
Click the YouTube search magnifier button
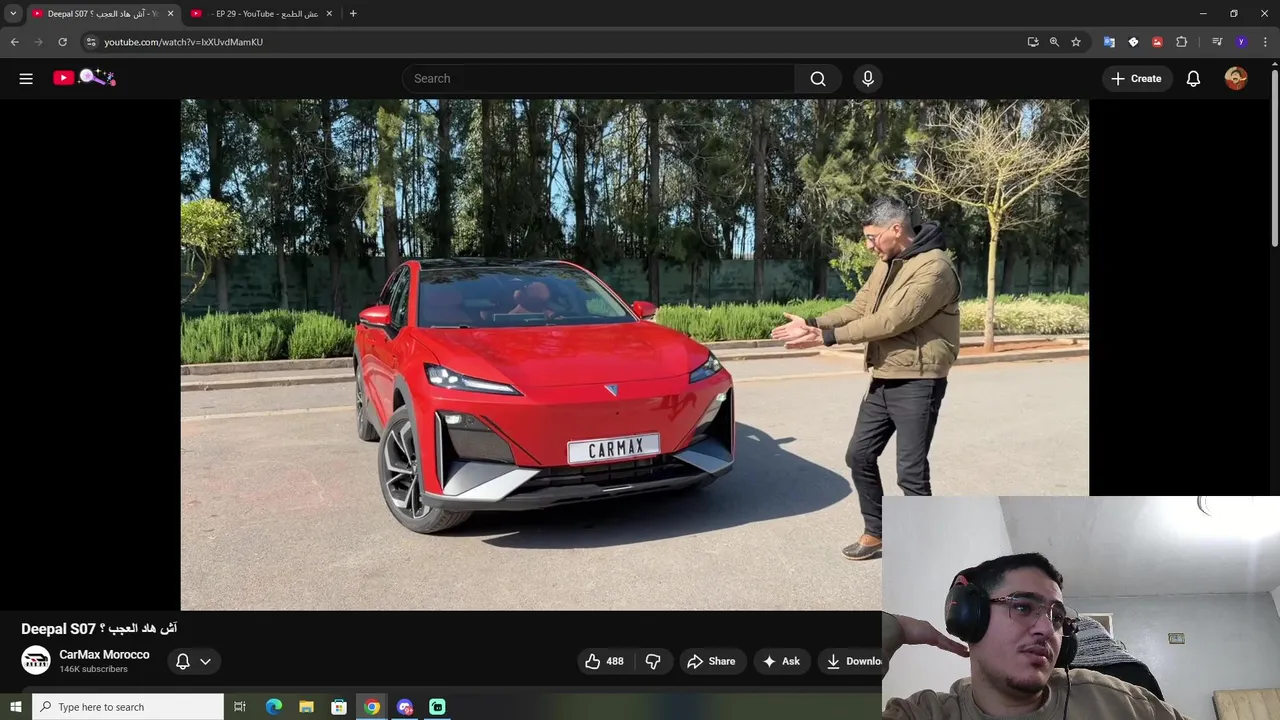818,78
